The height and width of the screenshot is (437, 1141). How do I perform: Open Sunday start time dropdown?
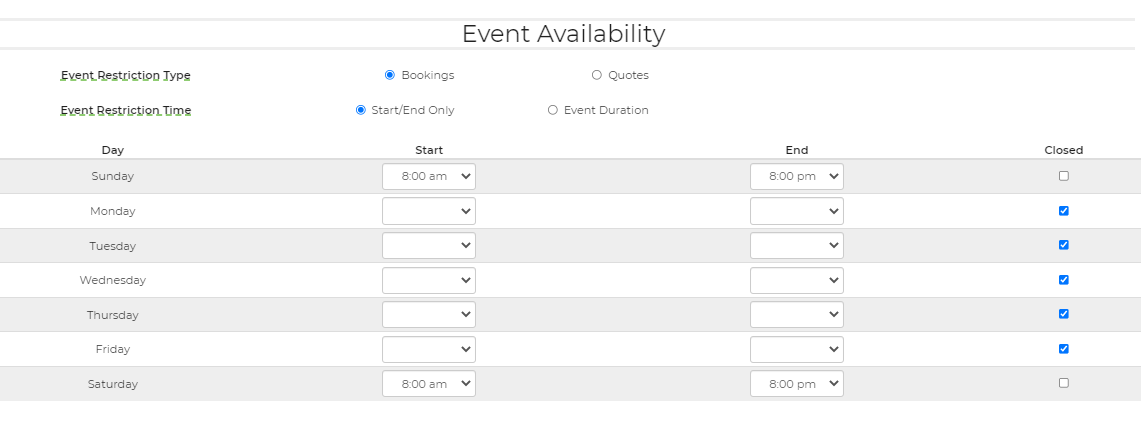[x=428, y=176]
